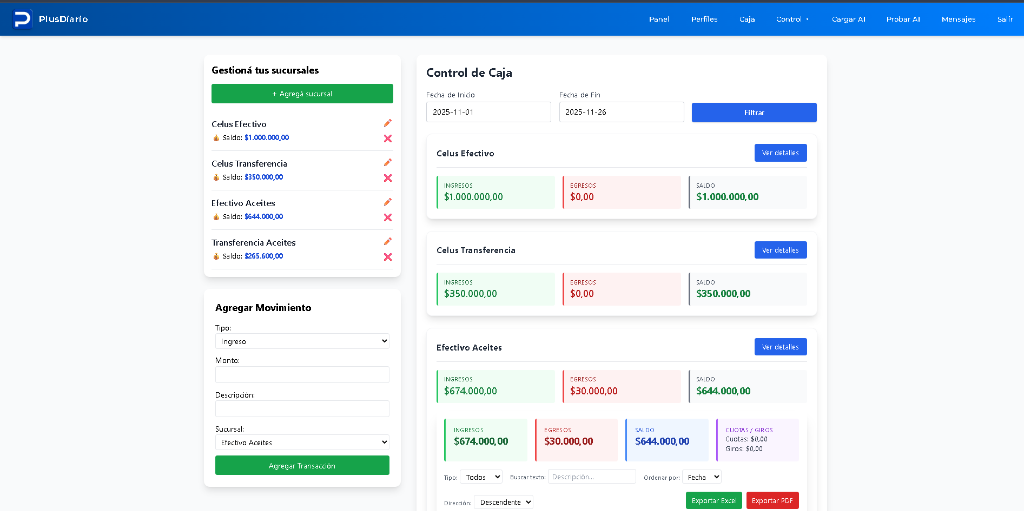Delete the Celus Efectivo branch
The image size is (1024, 511).
(388, 138)
